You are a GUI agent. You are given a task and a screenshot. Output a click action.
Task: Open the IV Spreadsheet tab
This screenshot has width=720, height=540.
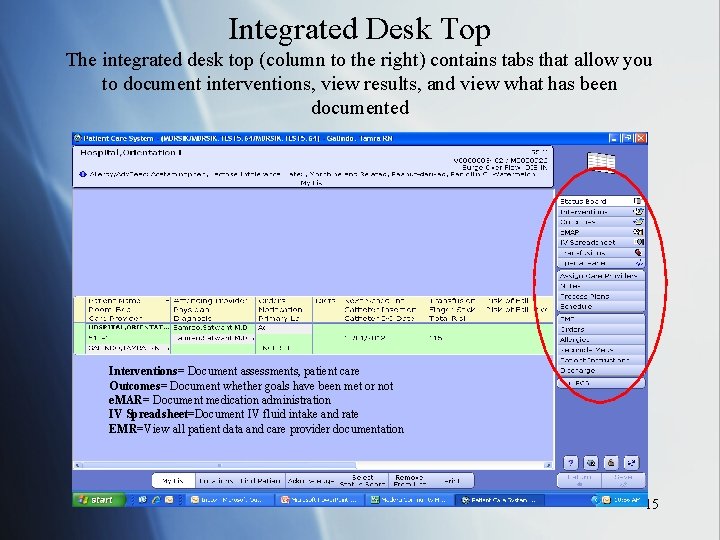601,242
